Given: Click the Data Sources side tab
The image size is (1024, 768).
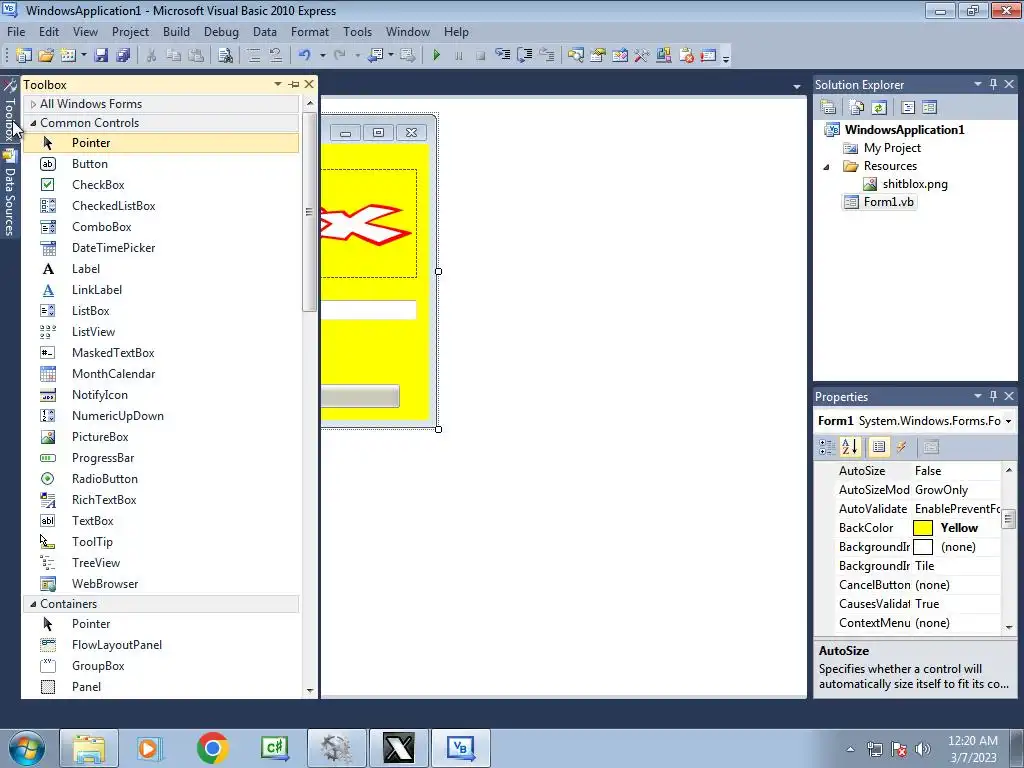Looking at the screenshot, I should [x=9, y=193].
